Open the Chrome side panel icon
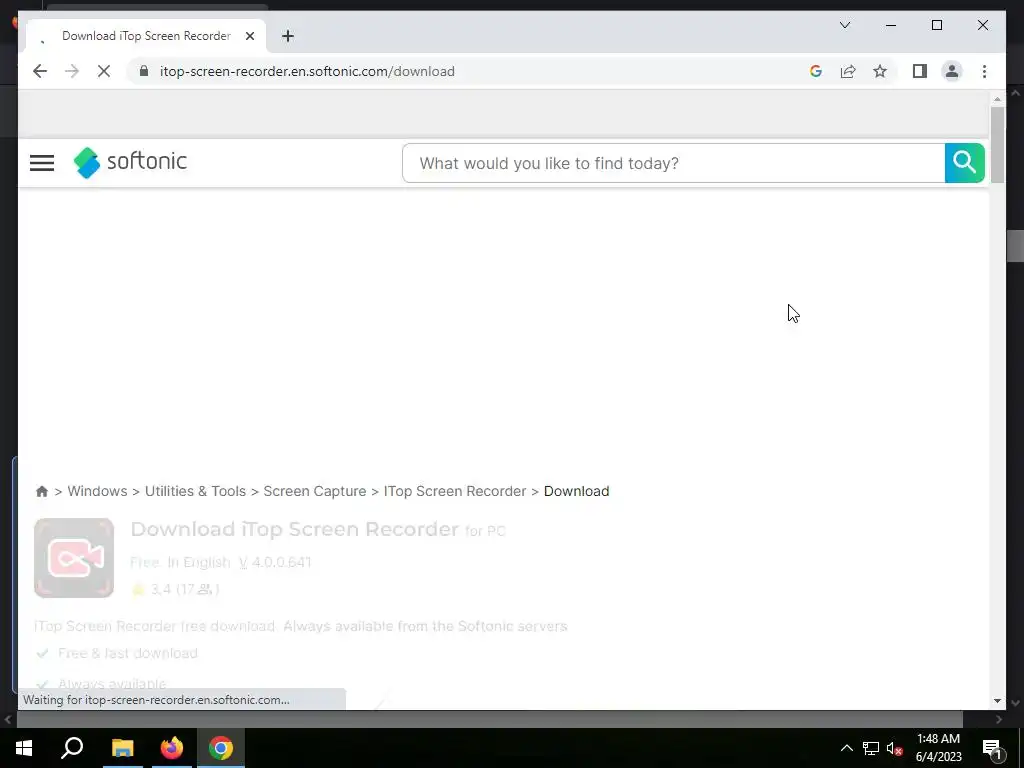 (x=920, y=71)
